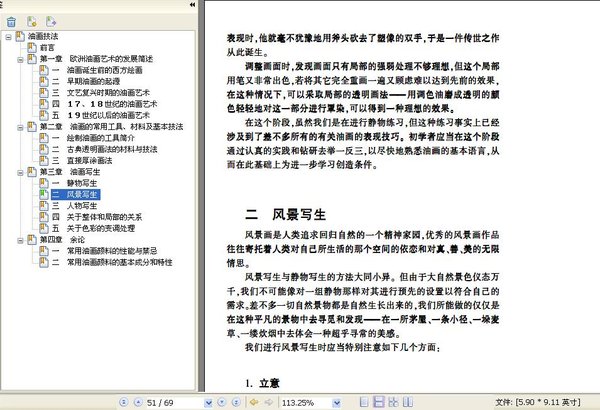
Task: Open bookmark 前言
Action: pos(47,48)
